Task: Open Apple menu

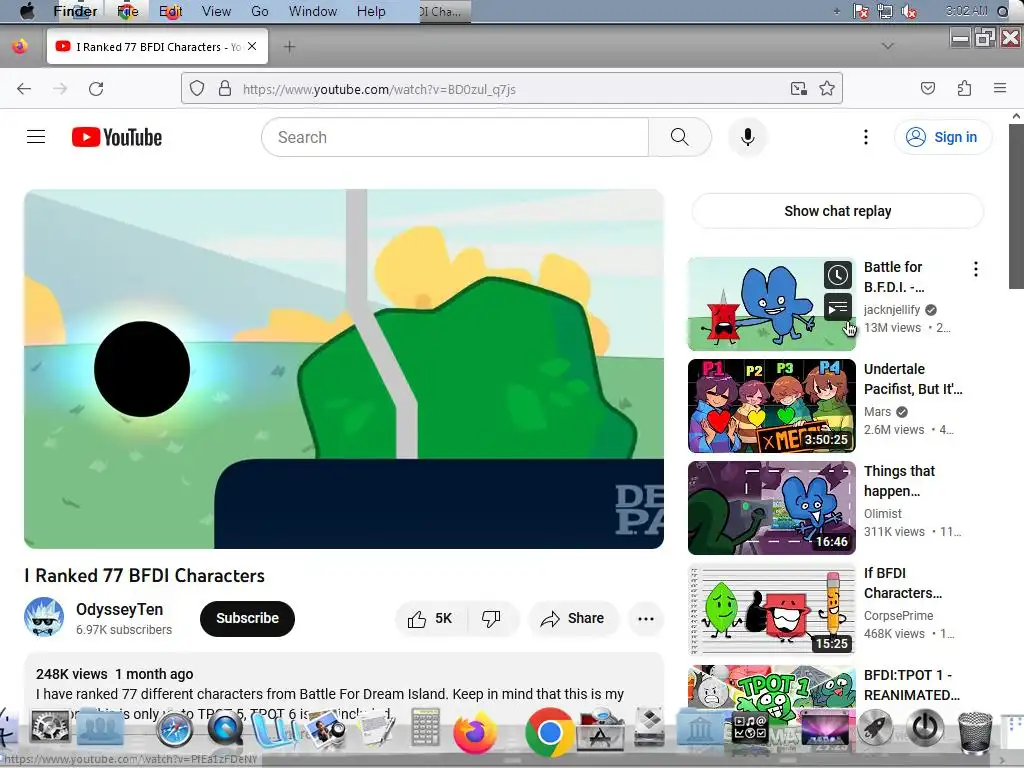Action: (27, 11)
